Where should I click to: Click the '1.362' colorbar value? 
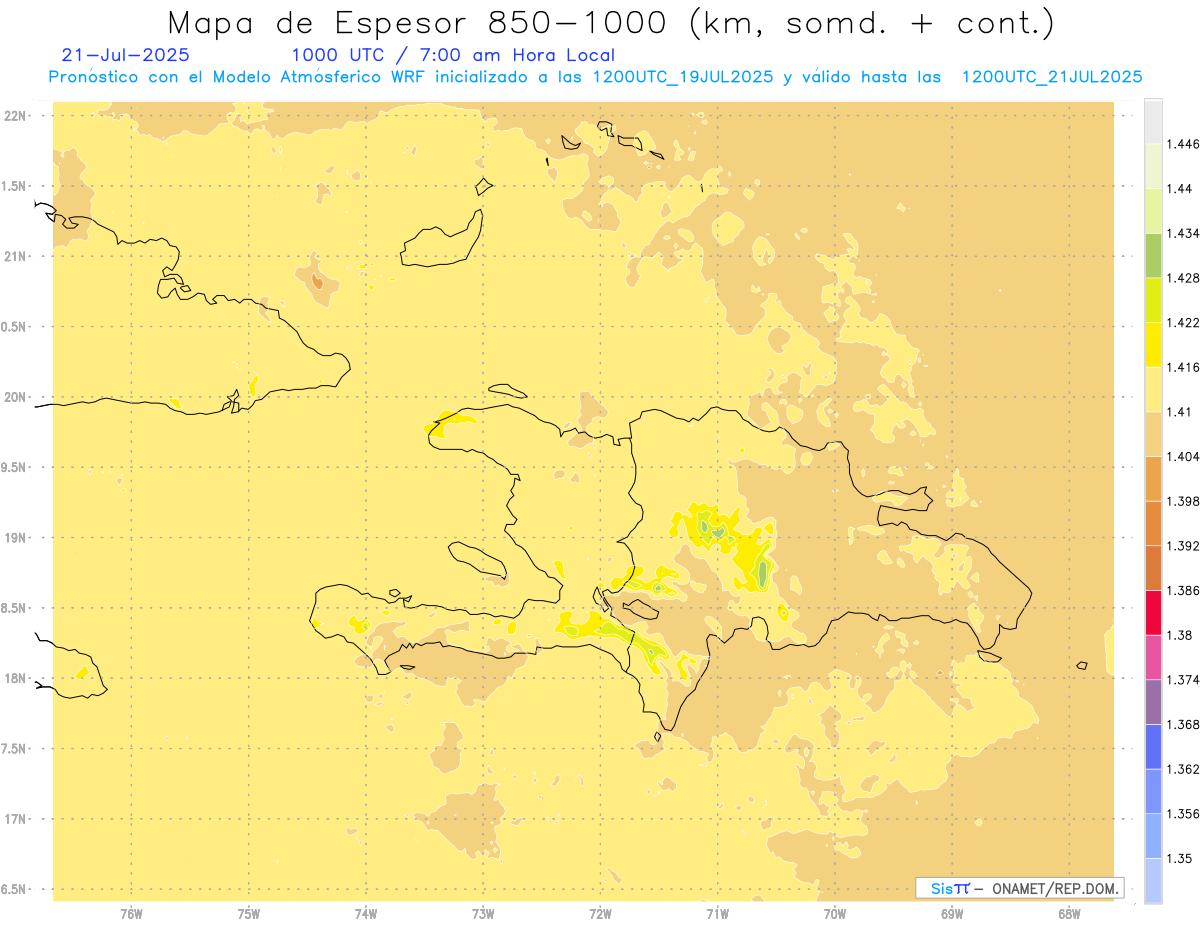1183,769
